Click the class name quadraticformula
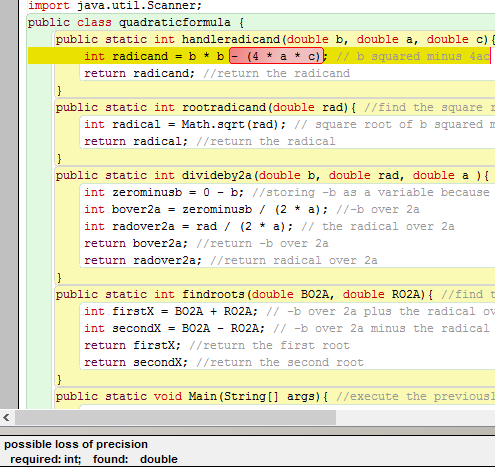This screenshot has height=467, width=495. (174, 22)
